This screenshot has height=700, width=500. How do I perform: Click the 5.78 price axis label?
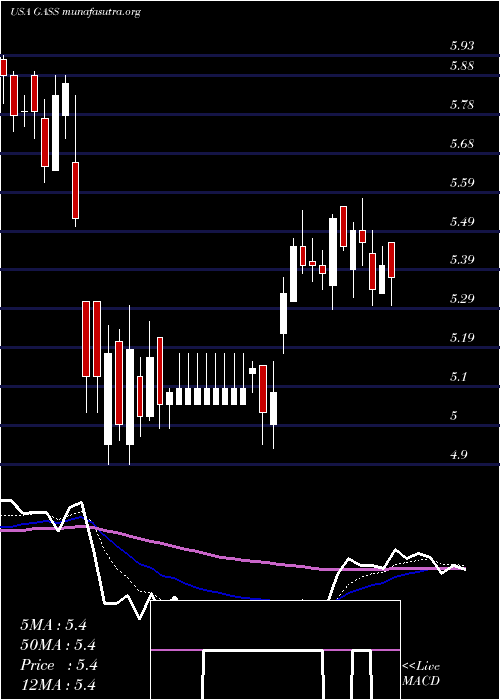pos(462,105)
